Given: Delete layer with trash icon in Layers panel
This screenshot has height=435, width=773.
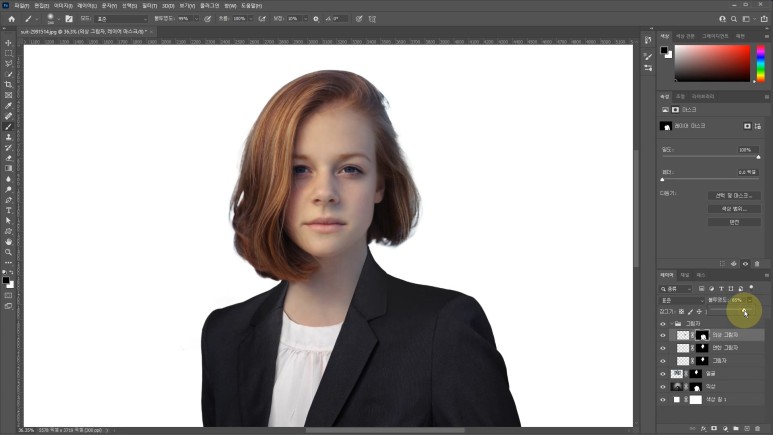Looking at the screenshot, I should click(x=758, y=429).
